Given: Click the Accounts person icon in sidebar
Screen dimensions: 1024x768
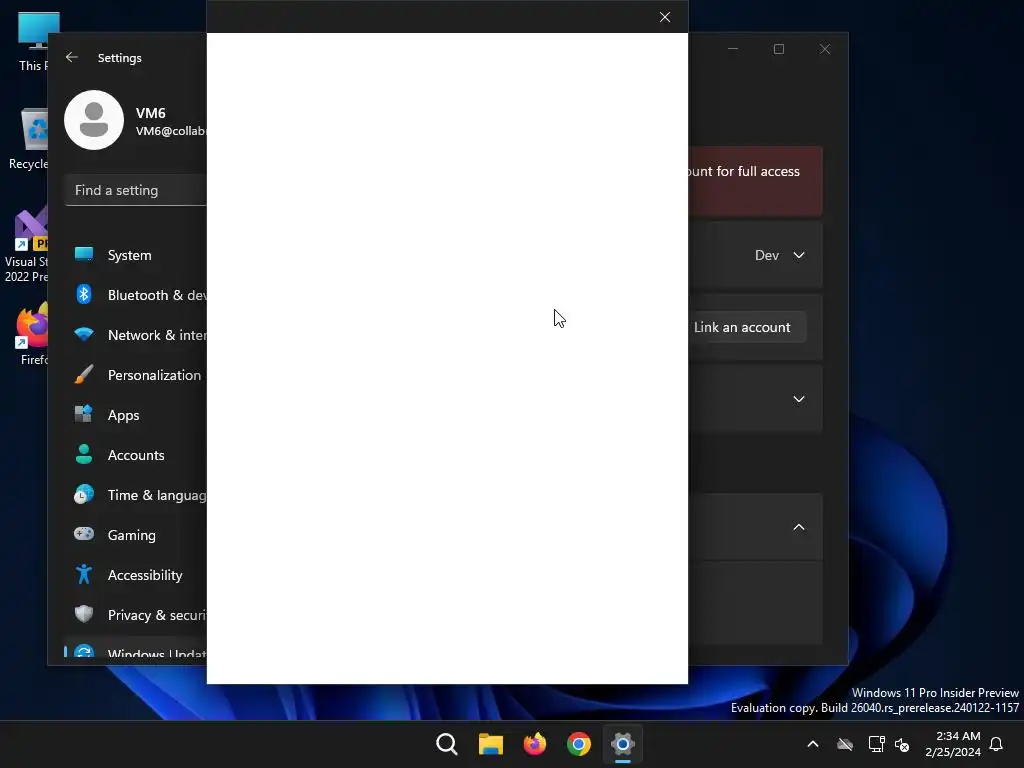Looking at the screenshot, I should 84,454.
